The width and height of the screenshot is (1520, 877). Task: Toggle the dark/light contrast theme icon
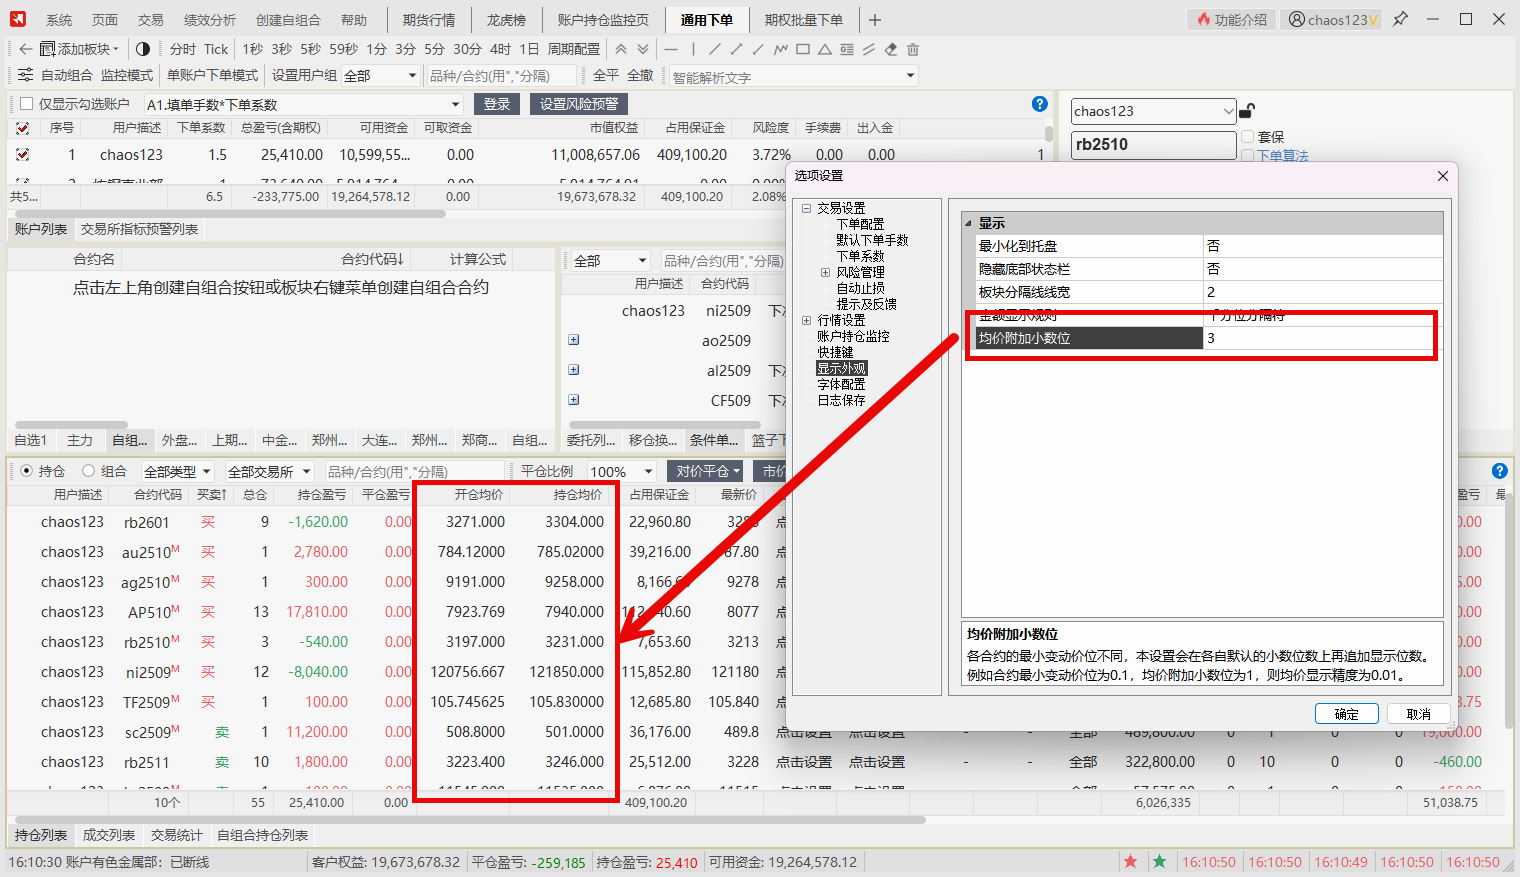pos(143,49)
